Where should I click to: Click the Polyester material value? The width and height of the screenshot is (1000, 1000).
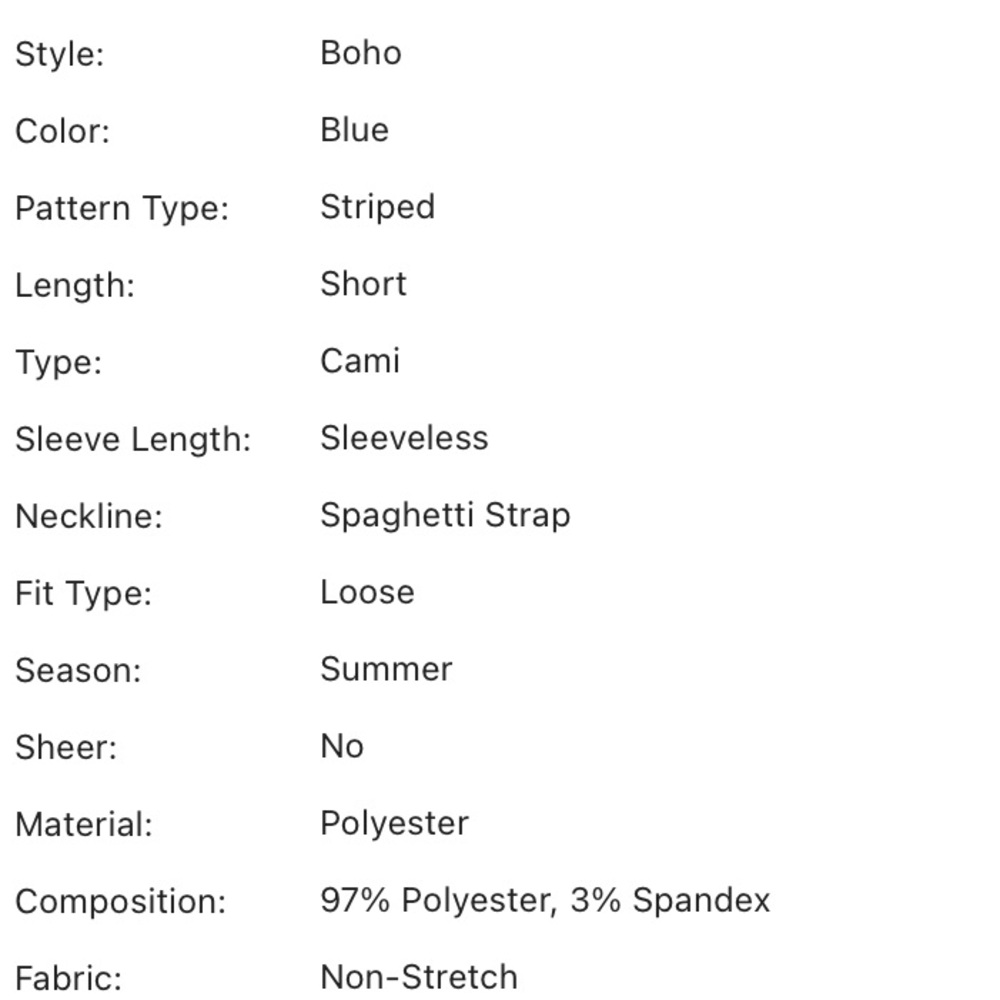point(394,824)
